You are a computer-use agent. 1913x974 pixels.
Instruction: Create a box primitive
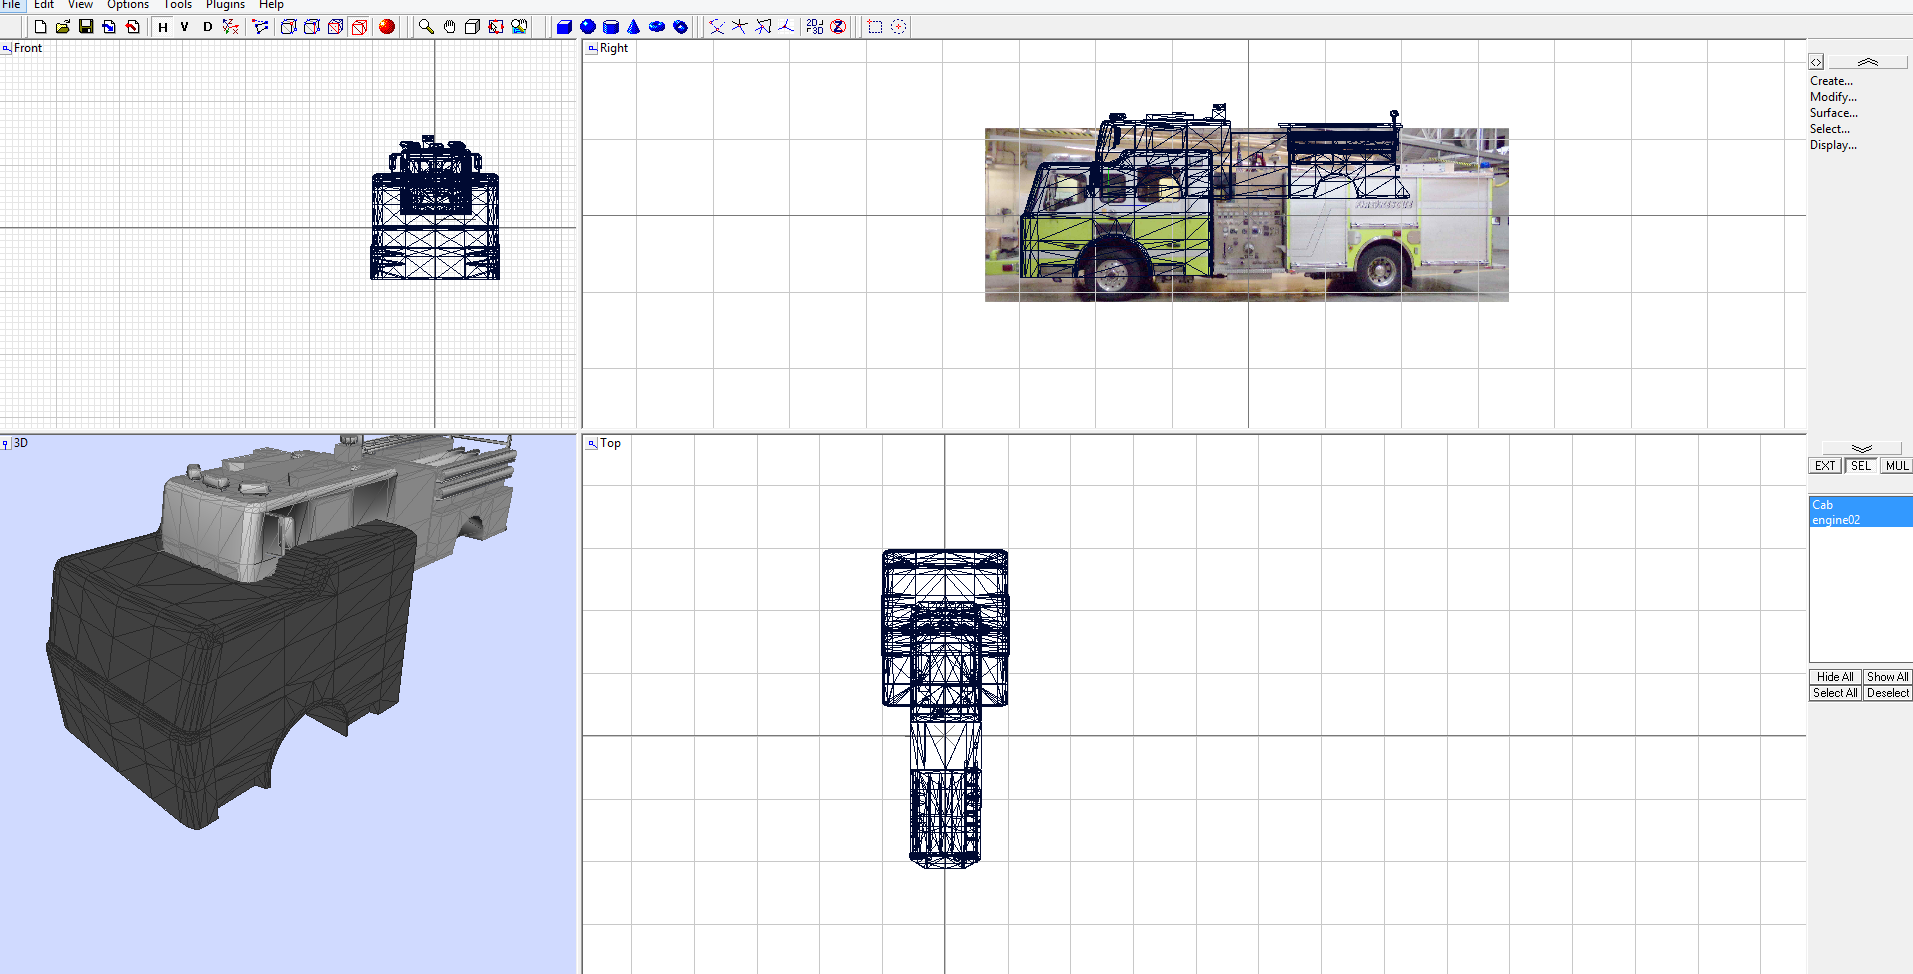pyautogui.click(x=564, y=27)
